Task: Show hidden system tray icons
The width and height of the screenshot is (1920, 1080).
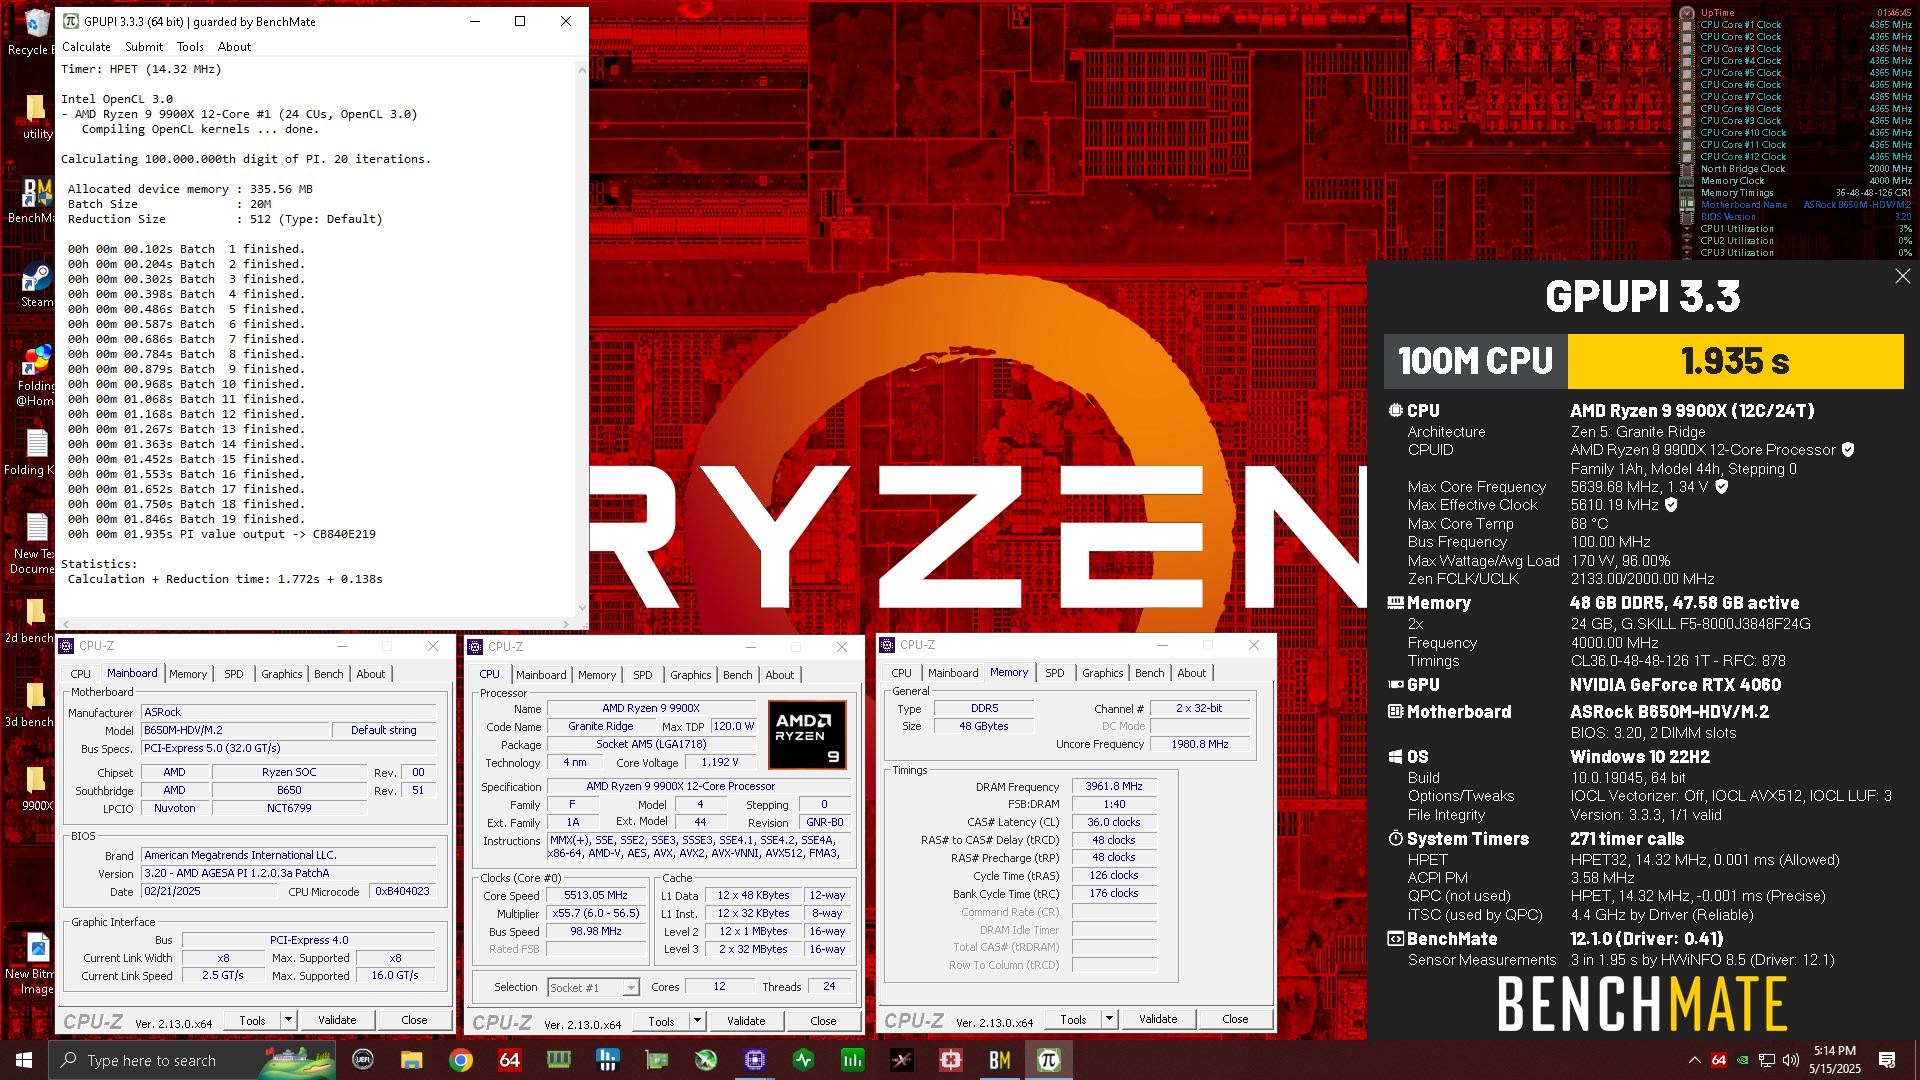Action: tap(1694, 1060)
